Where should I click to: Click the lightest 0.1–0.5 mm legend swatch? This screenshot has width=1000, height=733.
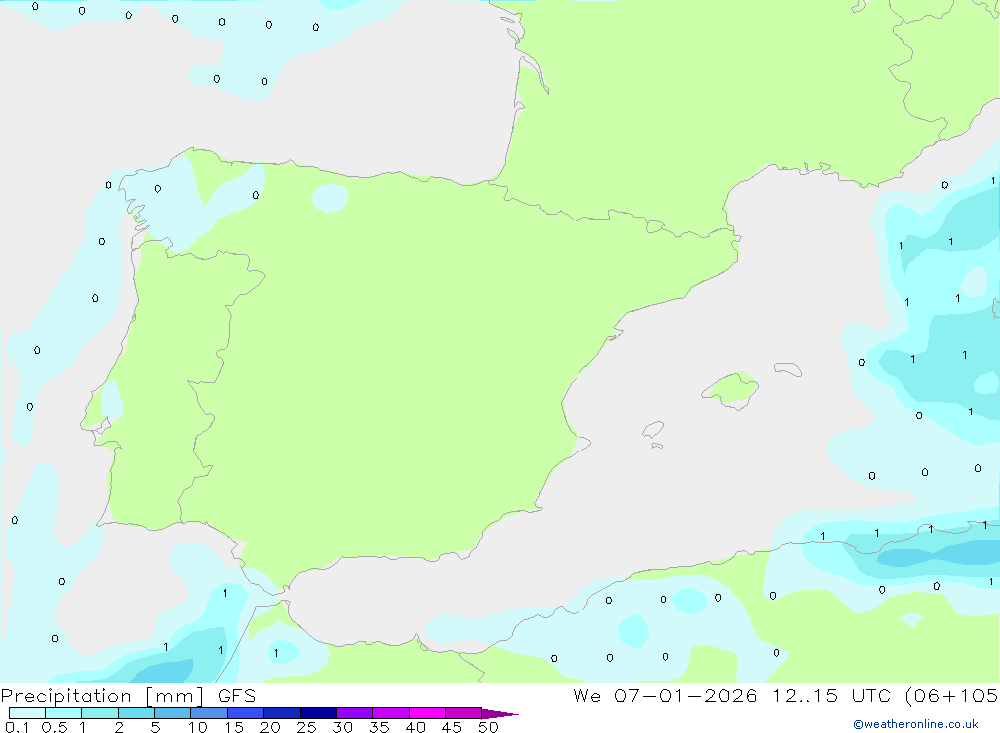point(27,713)
